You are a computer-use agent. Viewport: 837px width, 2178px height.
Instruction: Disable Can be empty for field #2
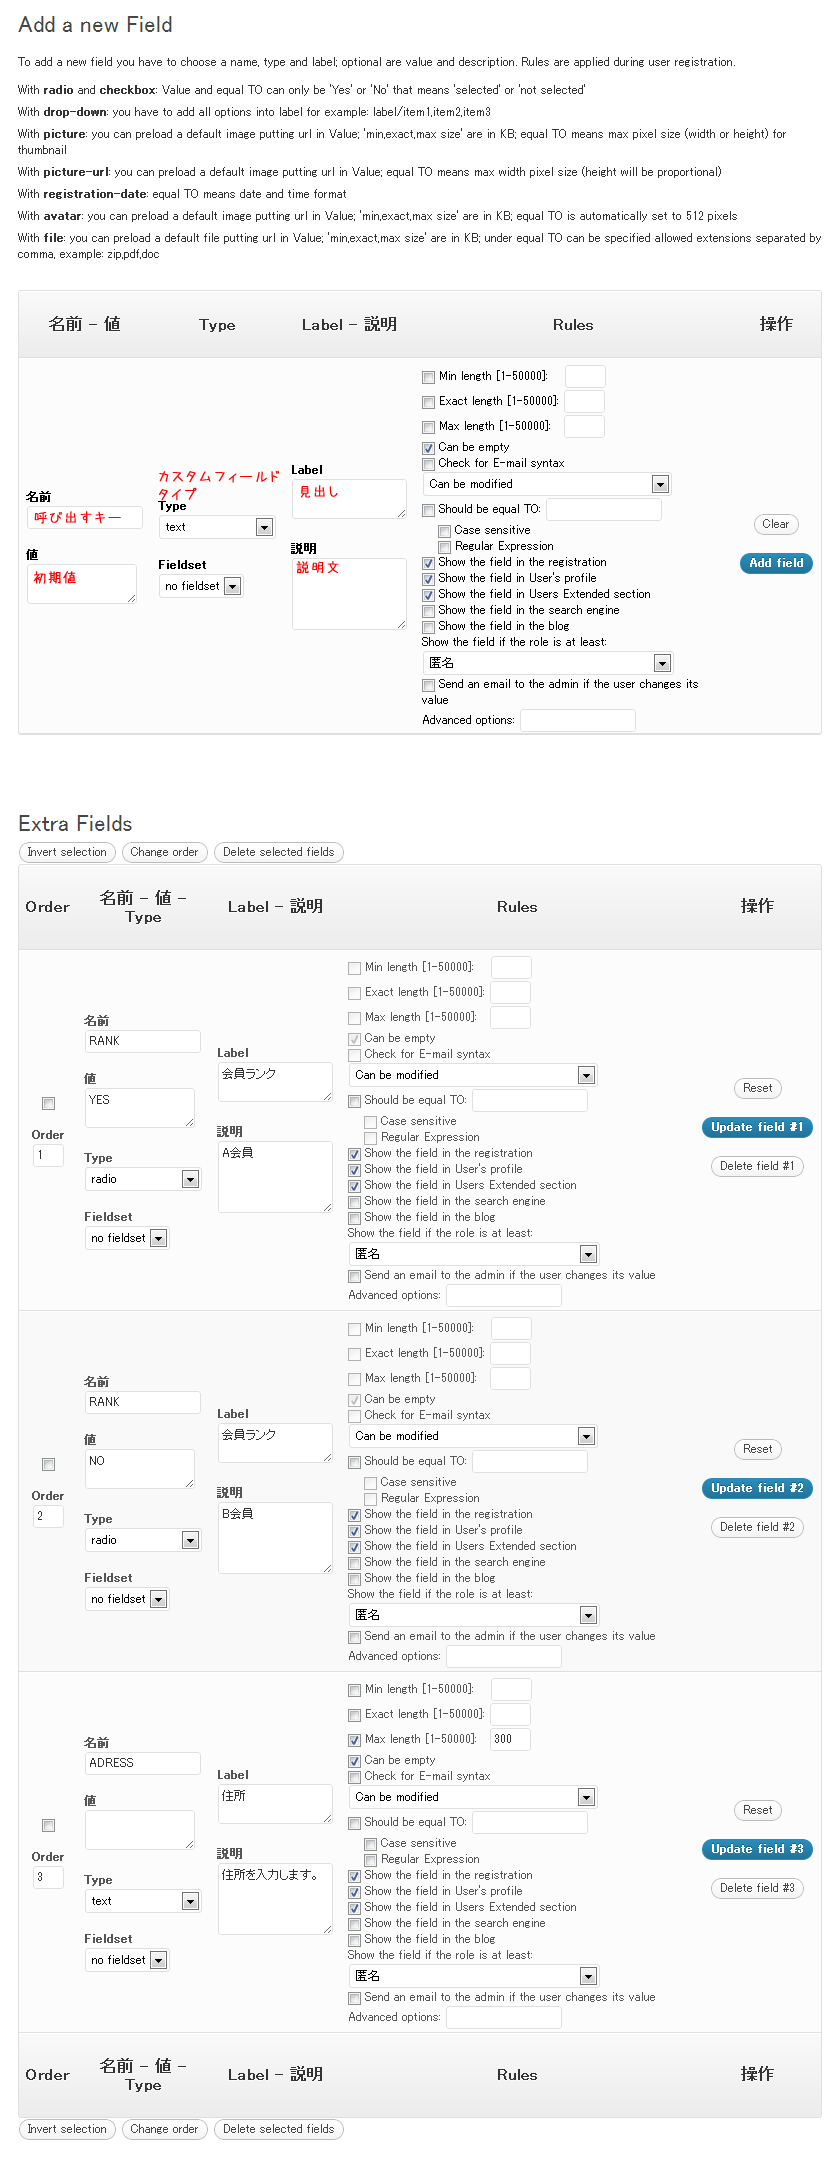[x=354, y=1399]
